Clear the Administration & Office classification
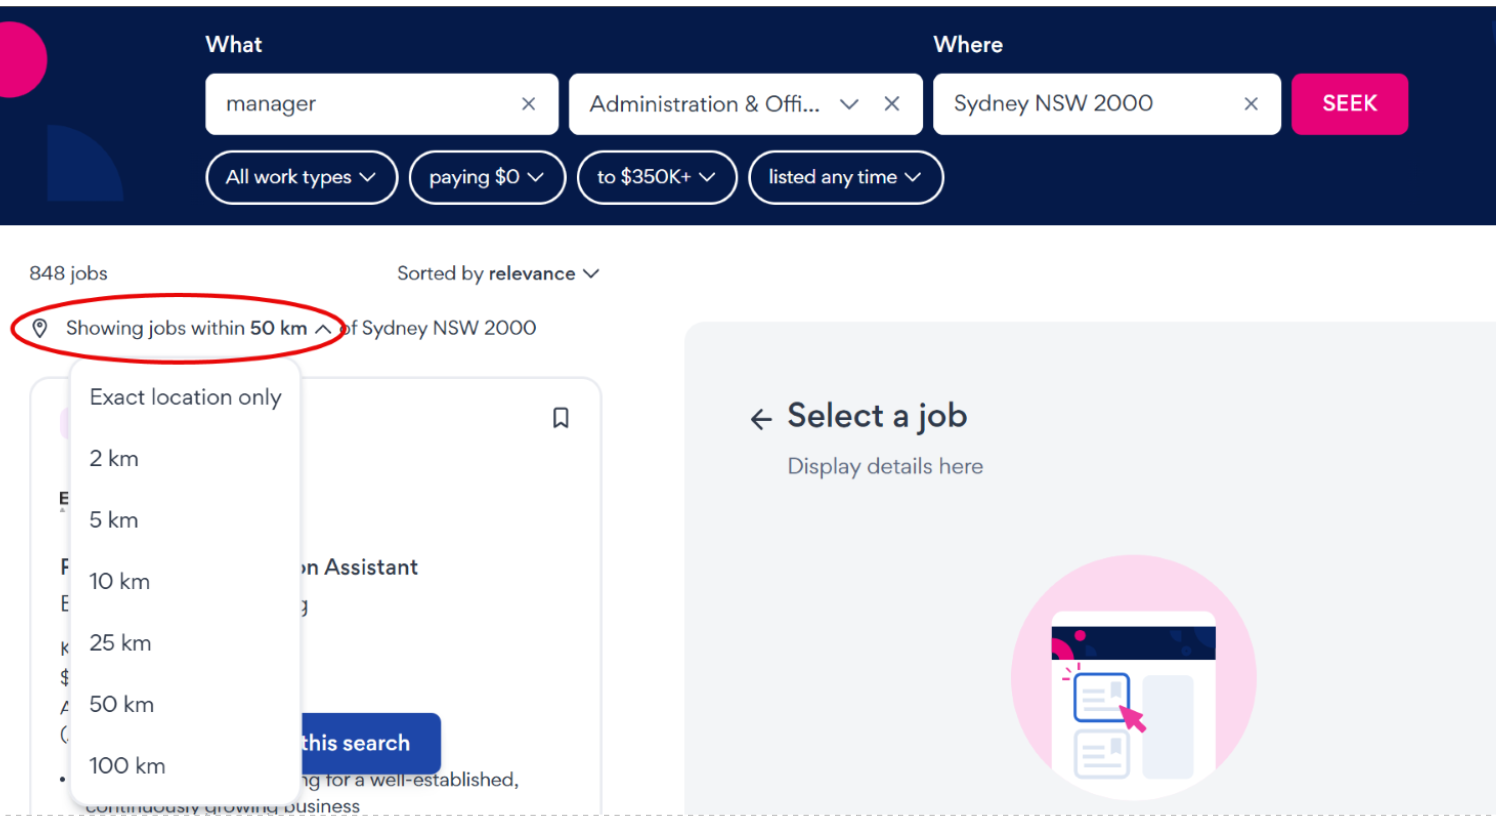Screen dimensions: 1496x816 (892, 104)
